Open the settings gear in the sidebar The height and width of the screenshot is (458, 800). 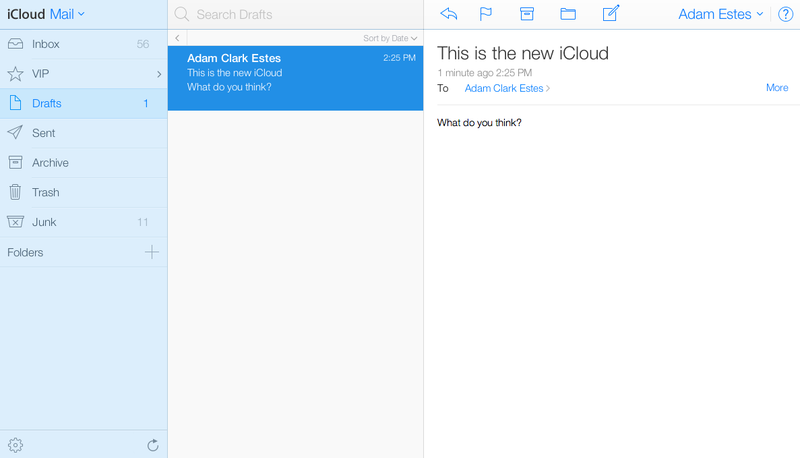point(15,445)
